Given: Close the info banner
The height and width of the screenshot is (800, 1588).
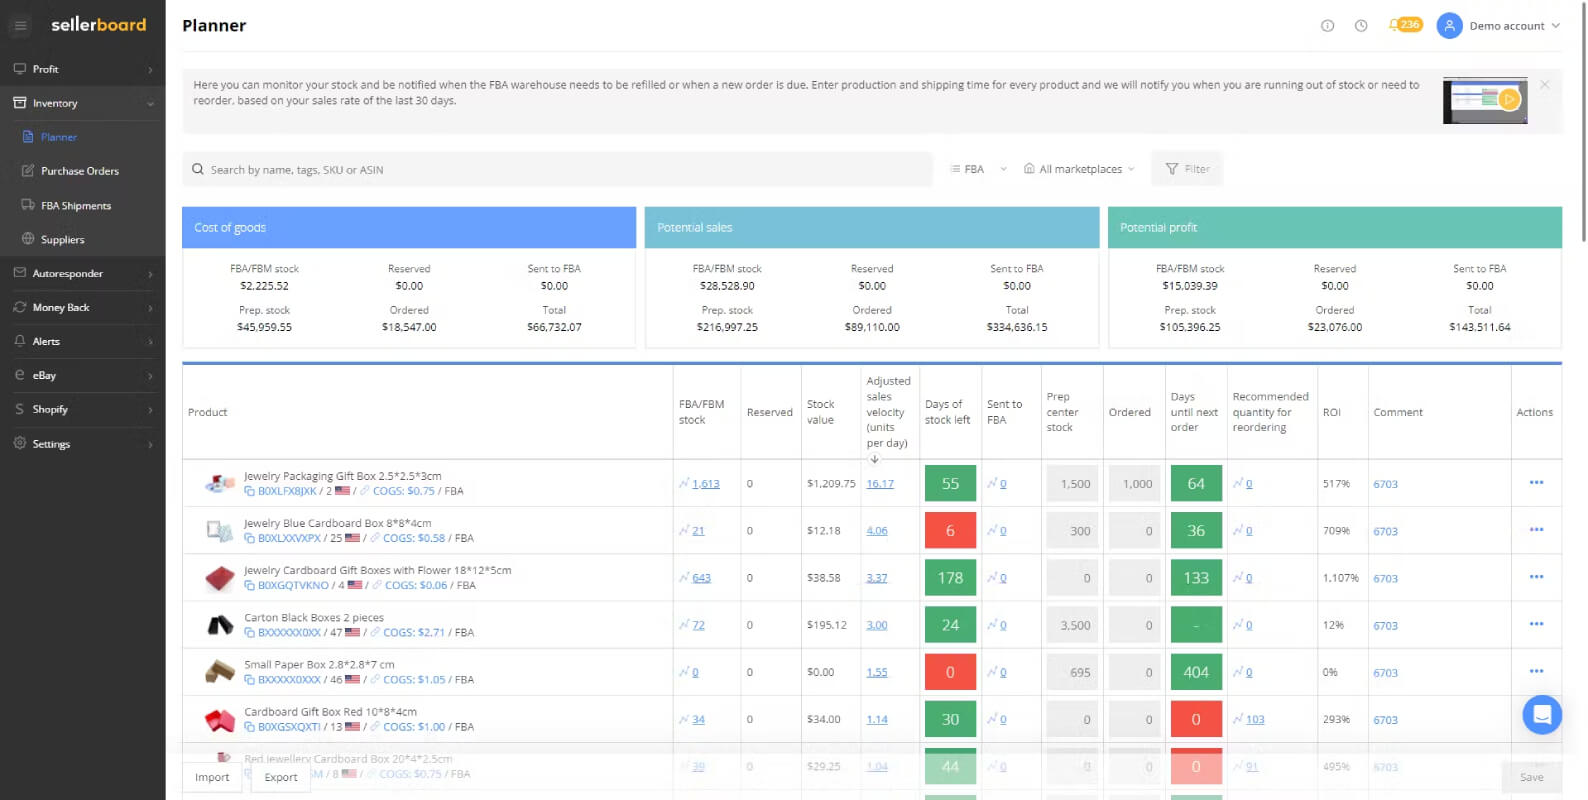Looking at the screenshot, I should coord(1545,85).
